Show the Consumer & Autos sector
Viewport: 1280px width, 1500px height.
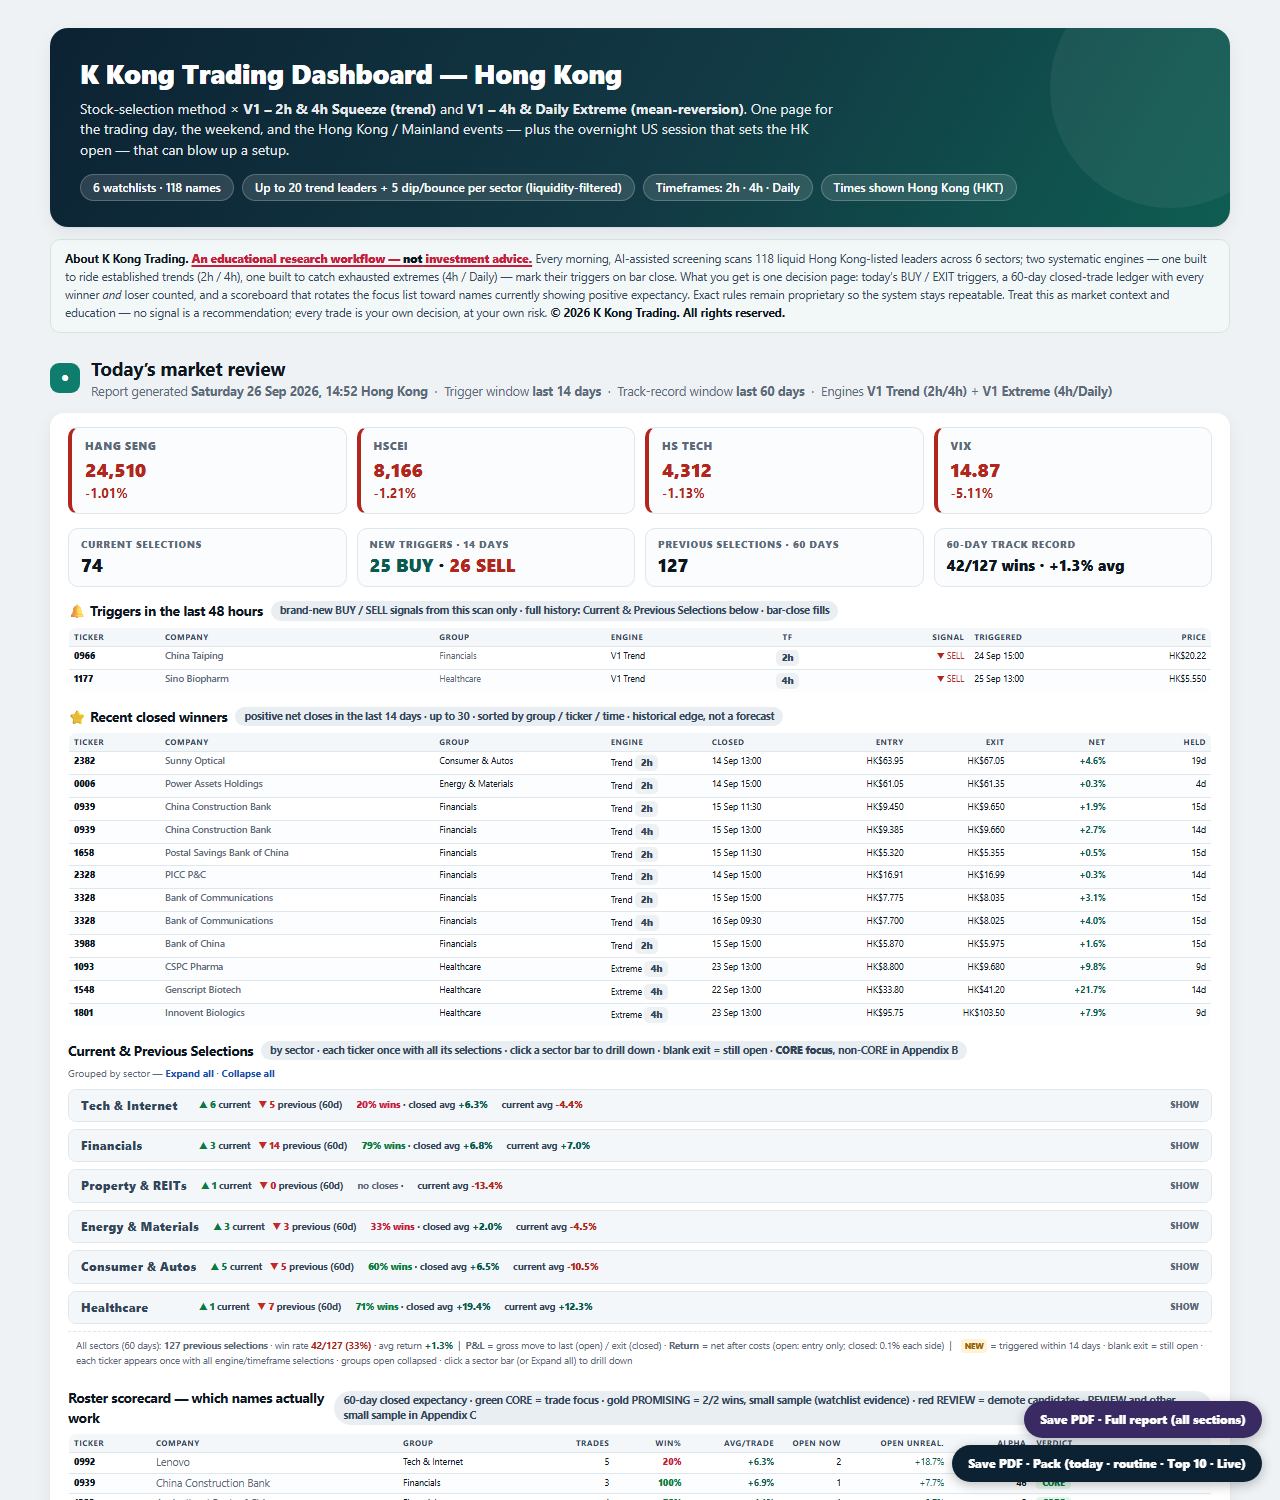coord(1184,1267)
